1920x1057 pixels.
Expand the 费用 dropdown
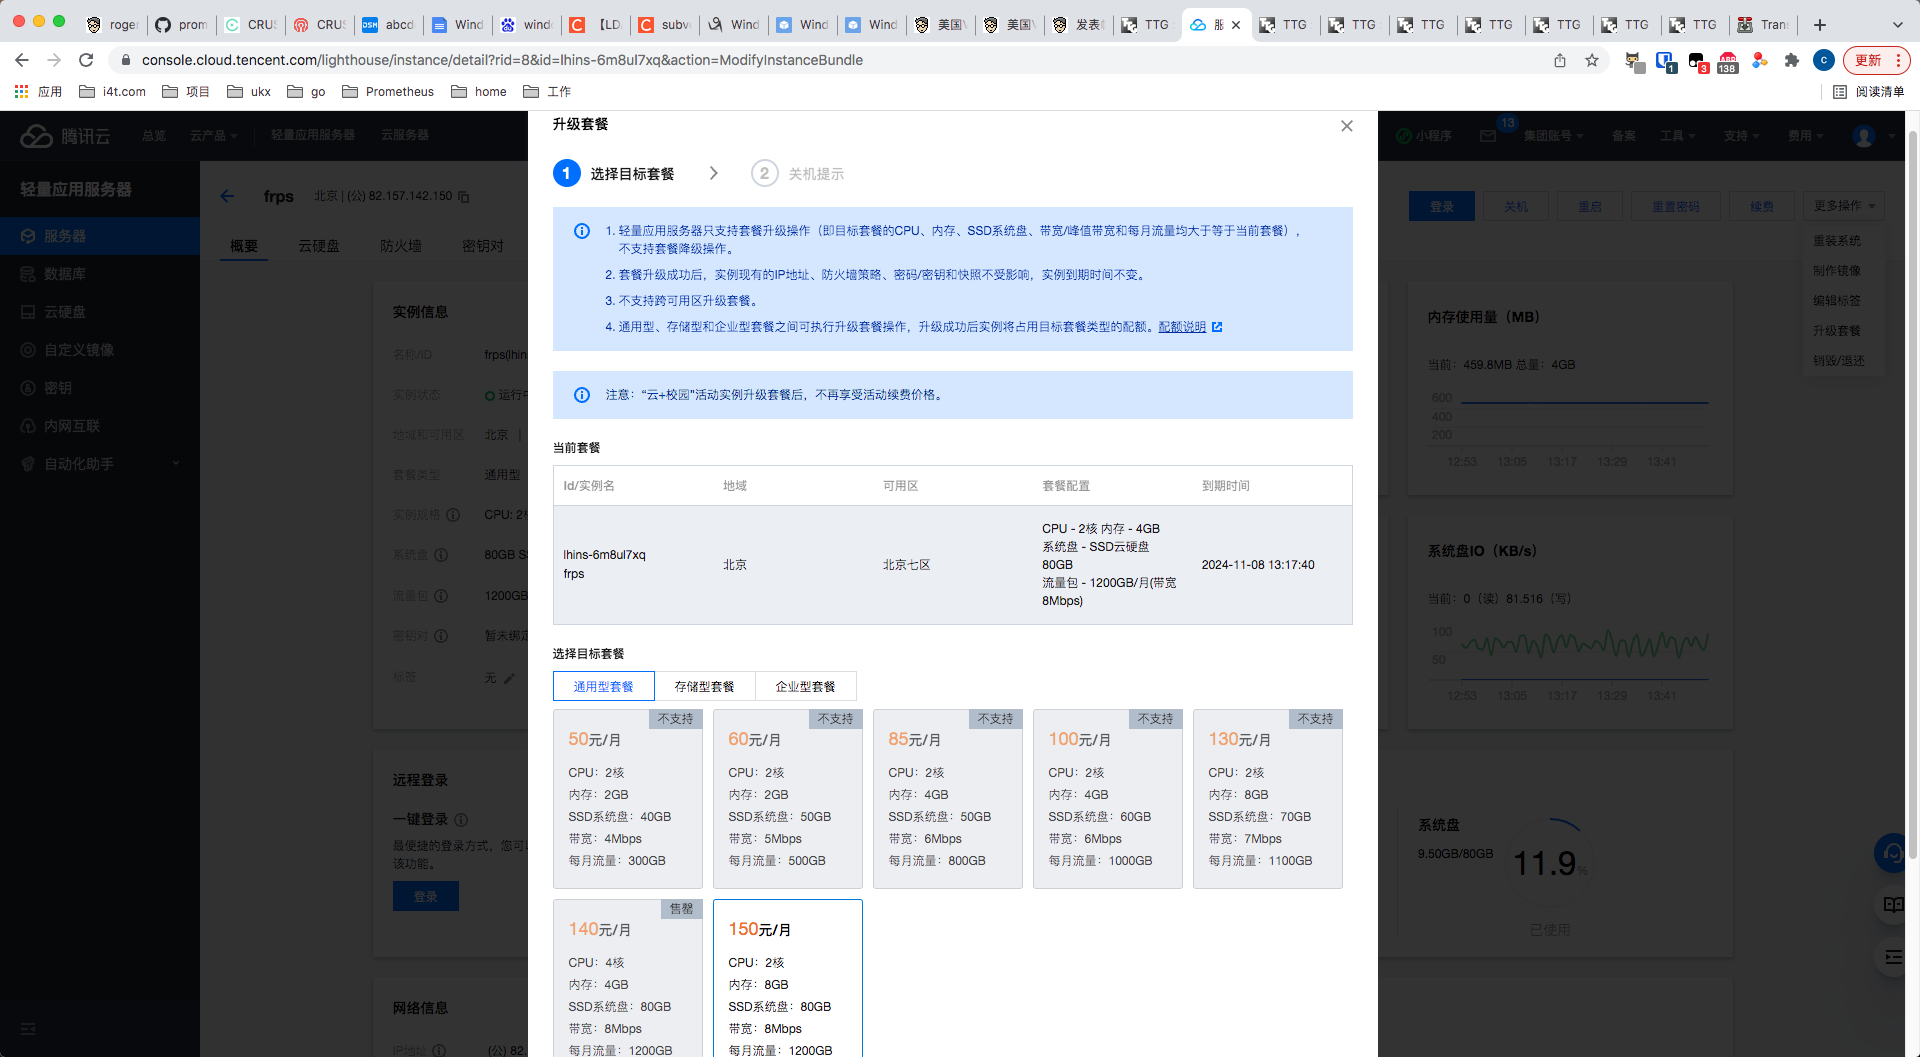(1805, 136)
